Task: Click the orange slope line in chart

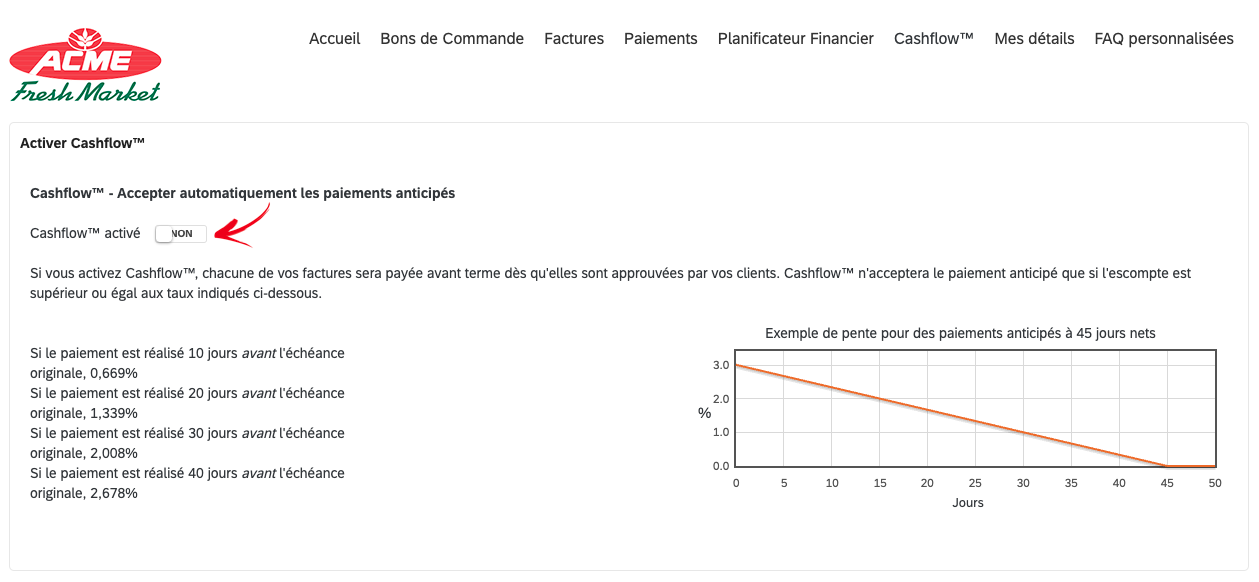Action: click(x=950, y=415)
